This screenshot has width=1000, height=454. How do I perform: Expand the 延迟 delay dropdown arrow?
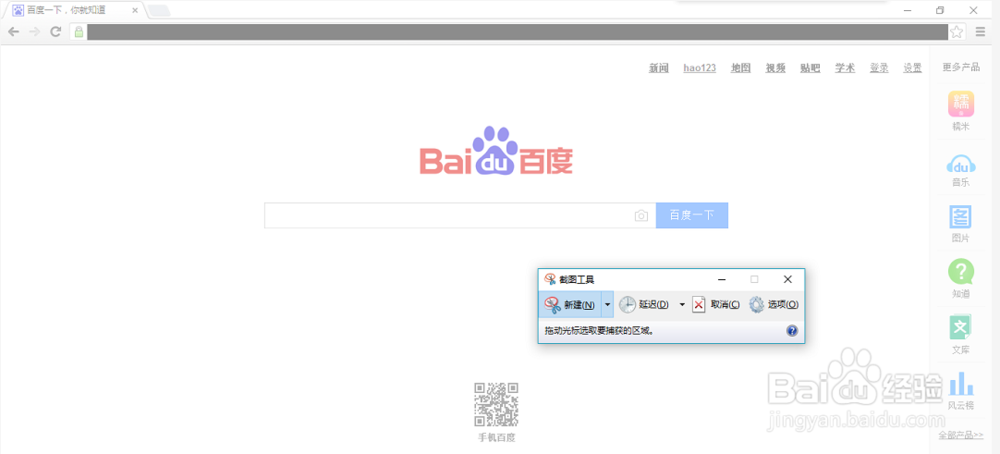tap(682, 305)
